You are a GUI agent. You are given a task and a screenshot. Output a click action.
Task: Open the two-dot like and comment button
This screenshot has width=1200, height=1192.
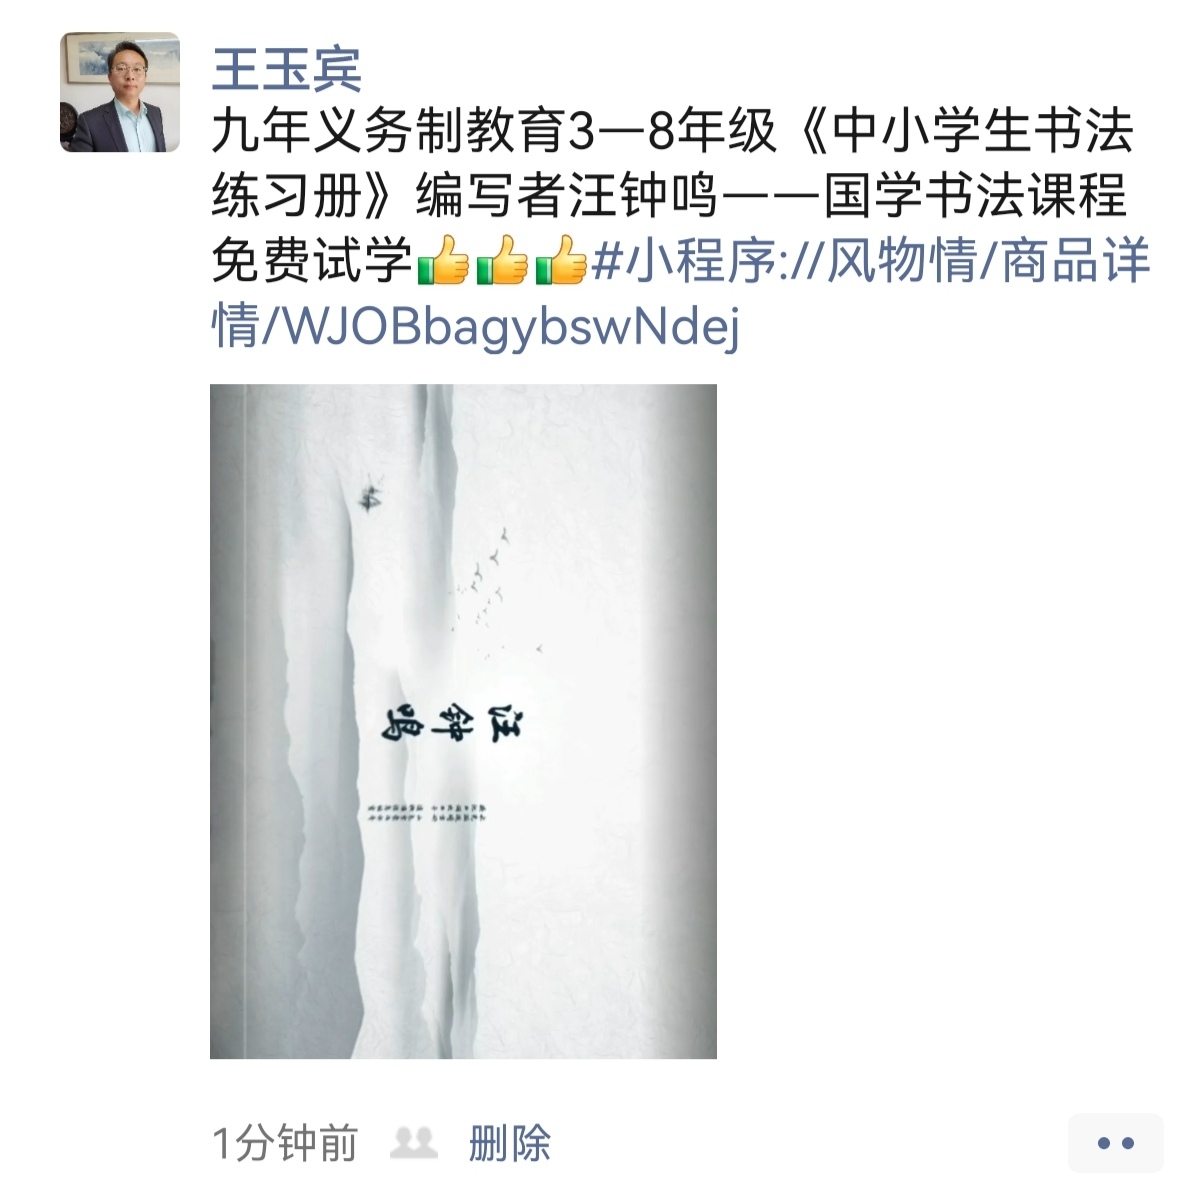coord(1115,1143)
